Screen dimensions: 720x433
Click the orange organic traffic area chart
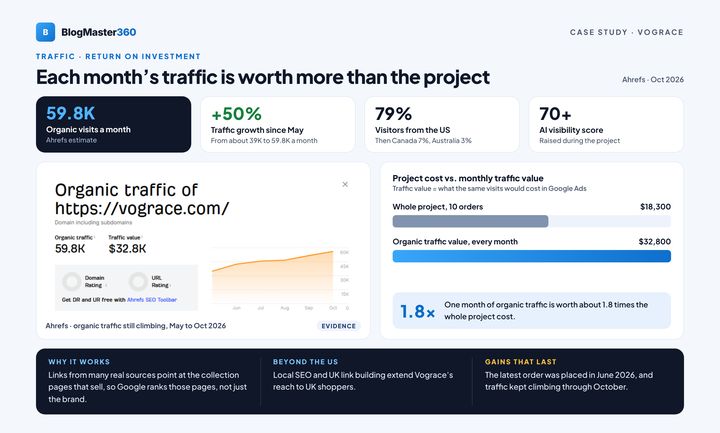coord(273,277)
